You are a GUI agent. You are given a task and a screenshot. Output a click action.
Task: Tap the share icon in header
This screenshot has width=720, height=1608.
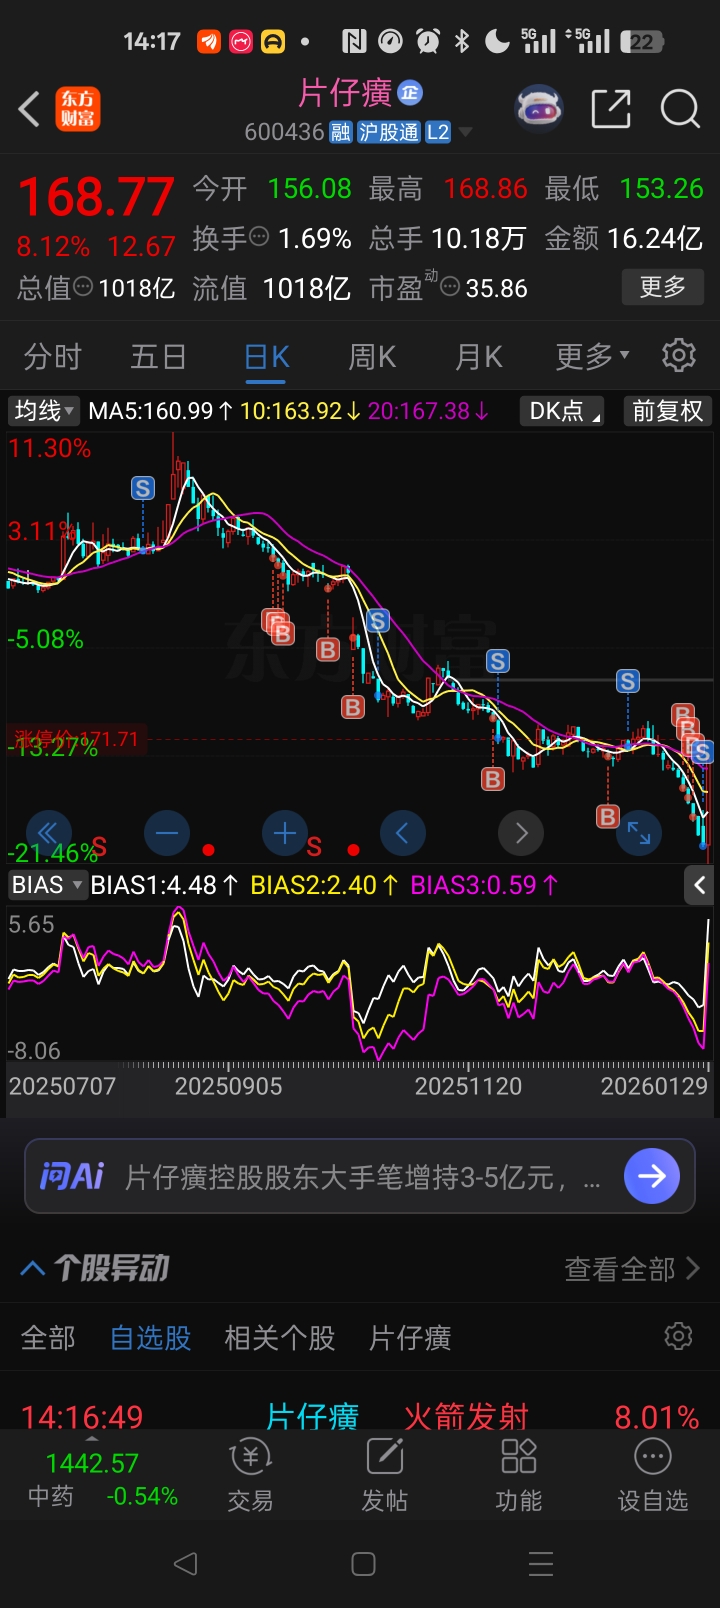[611, 109]
